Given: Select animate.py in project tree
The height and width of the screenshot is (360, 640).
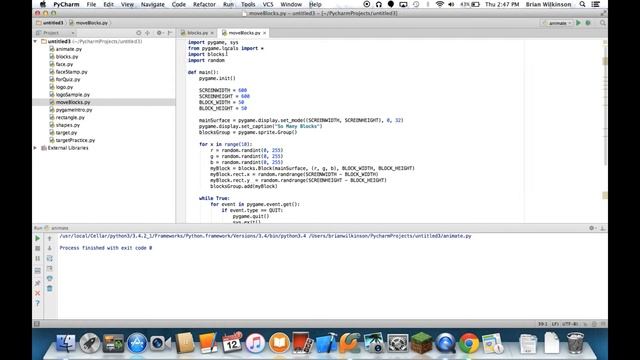Looking at the screenshot, I should [69, 49].
